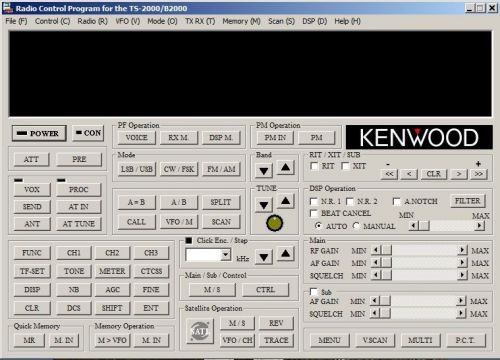This screenshot has height=360, width=500.
Task: Enable the A.NOTCH checkbox
Action: [397, 201]
